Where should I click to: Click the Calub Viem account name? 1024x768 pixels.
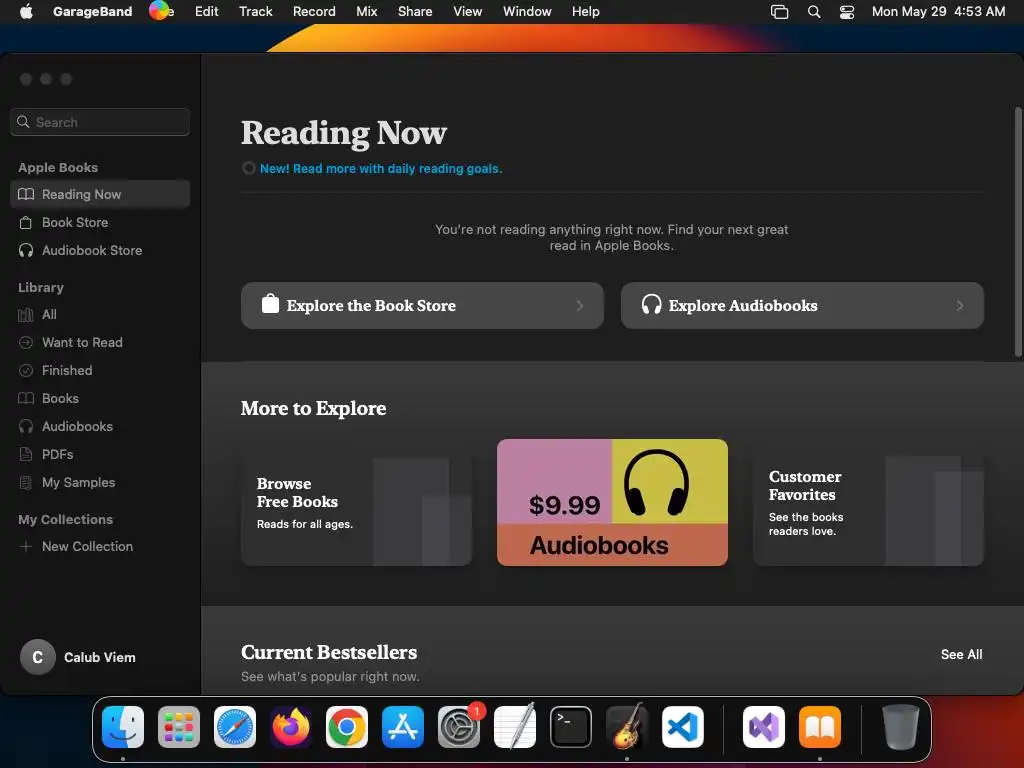click(100, 658)
